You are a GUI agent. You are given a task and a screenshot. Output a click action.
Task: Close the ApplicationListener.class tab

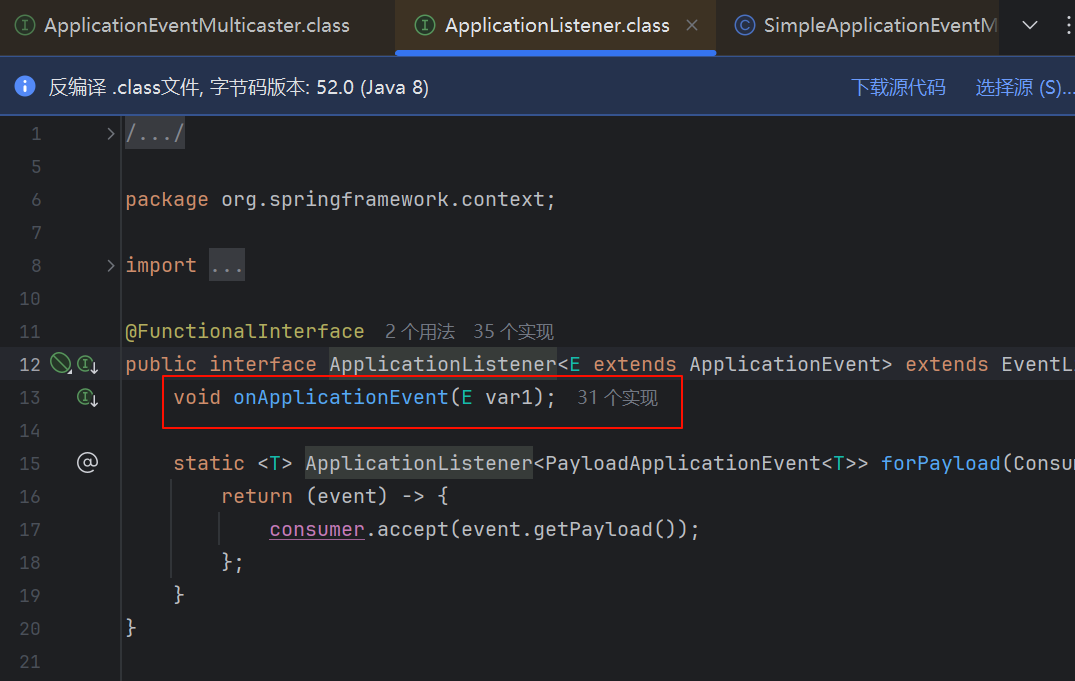[x=692, y=26]
